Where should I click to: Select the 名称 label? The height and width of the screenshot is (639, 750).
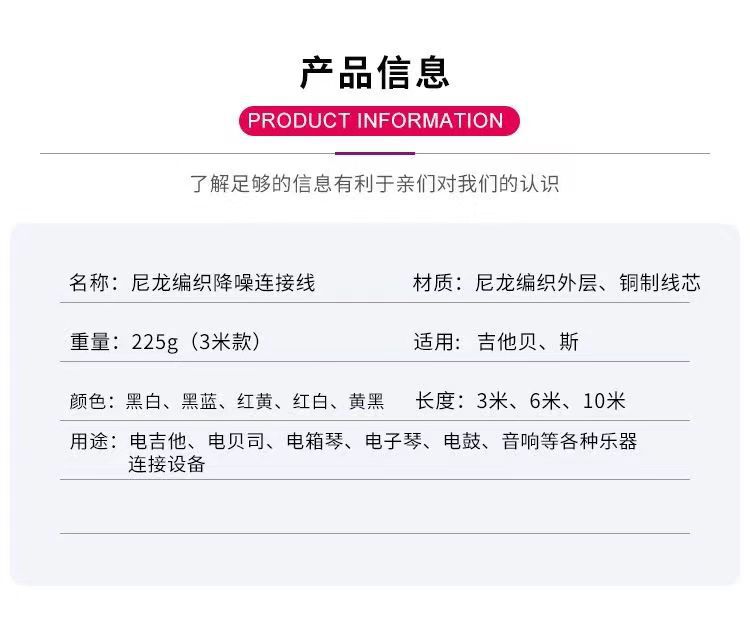tap(89, 283)
